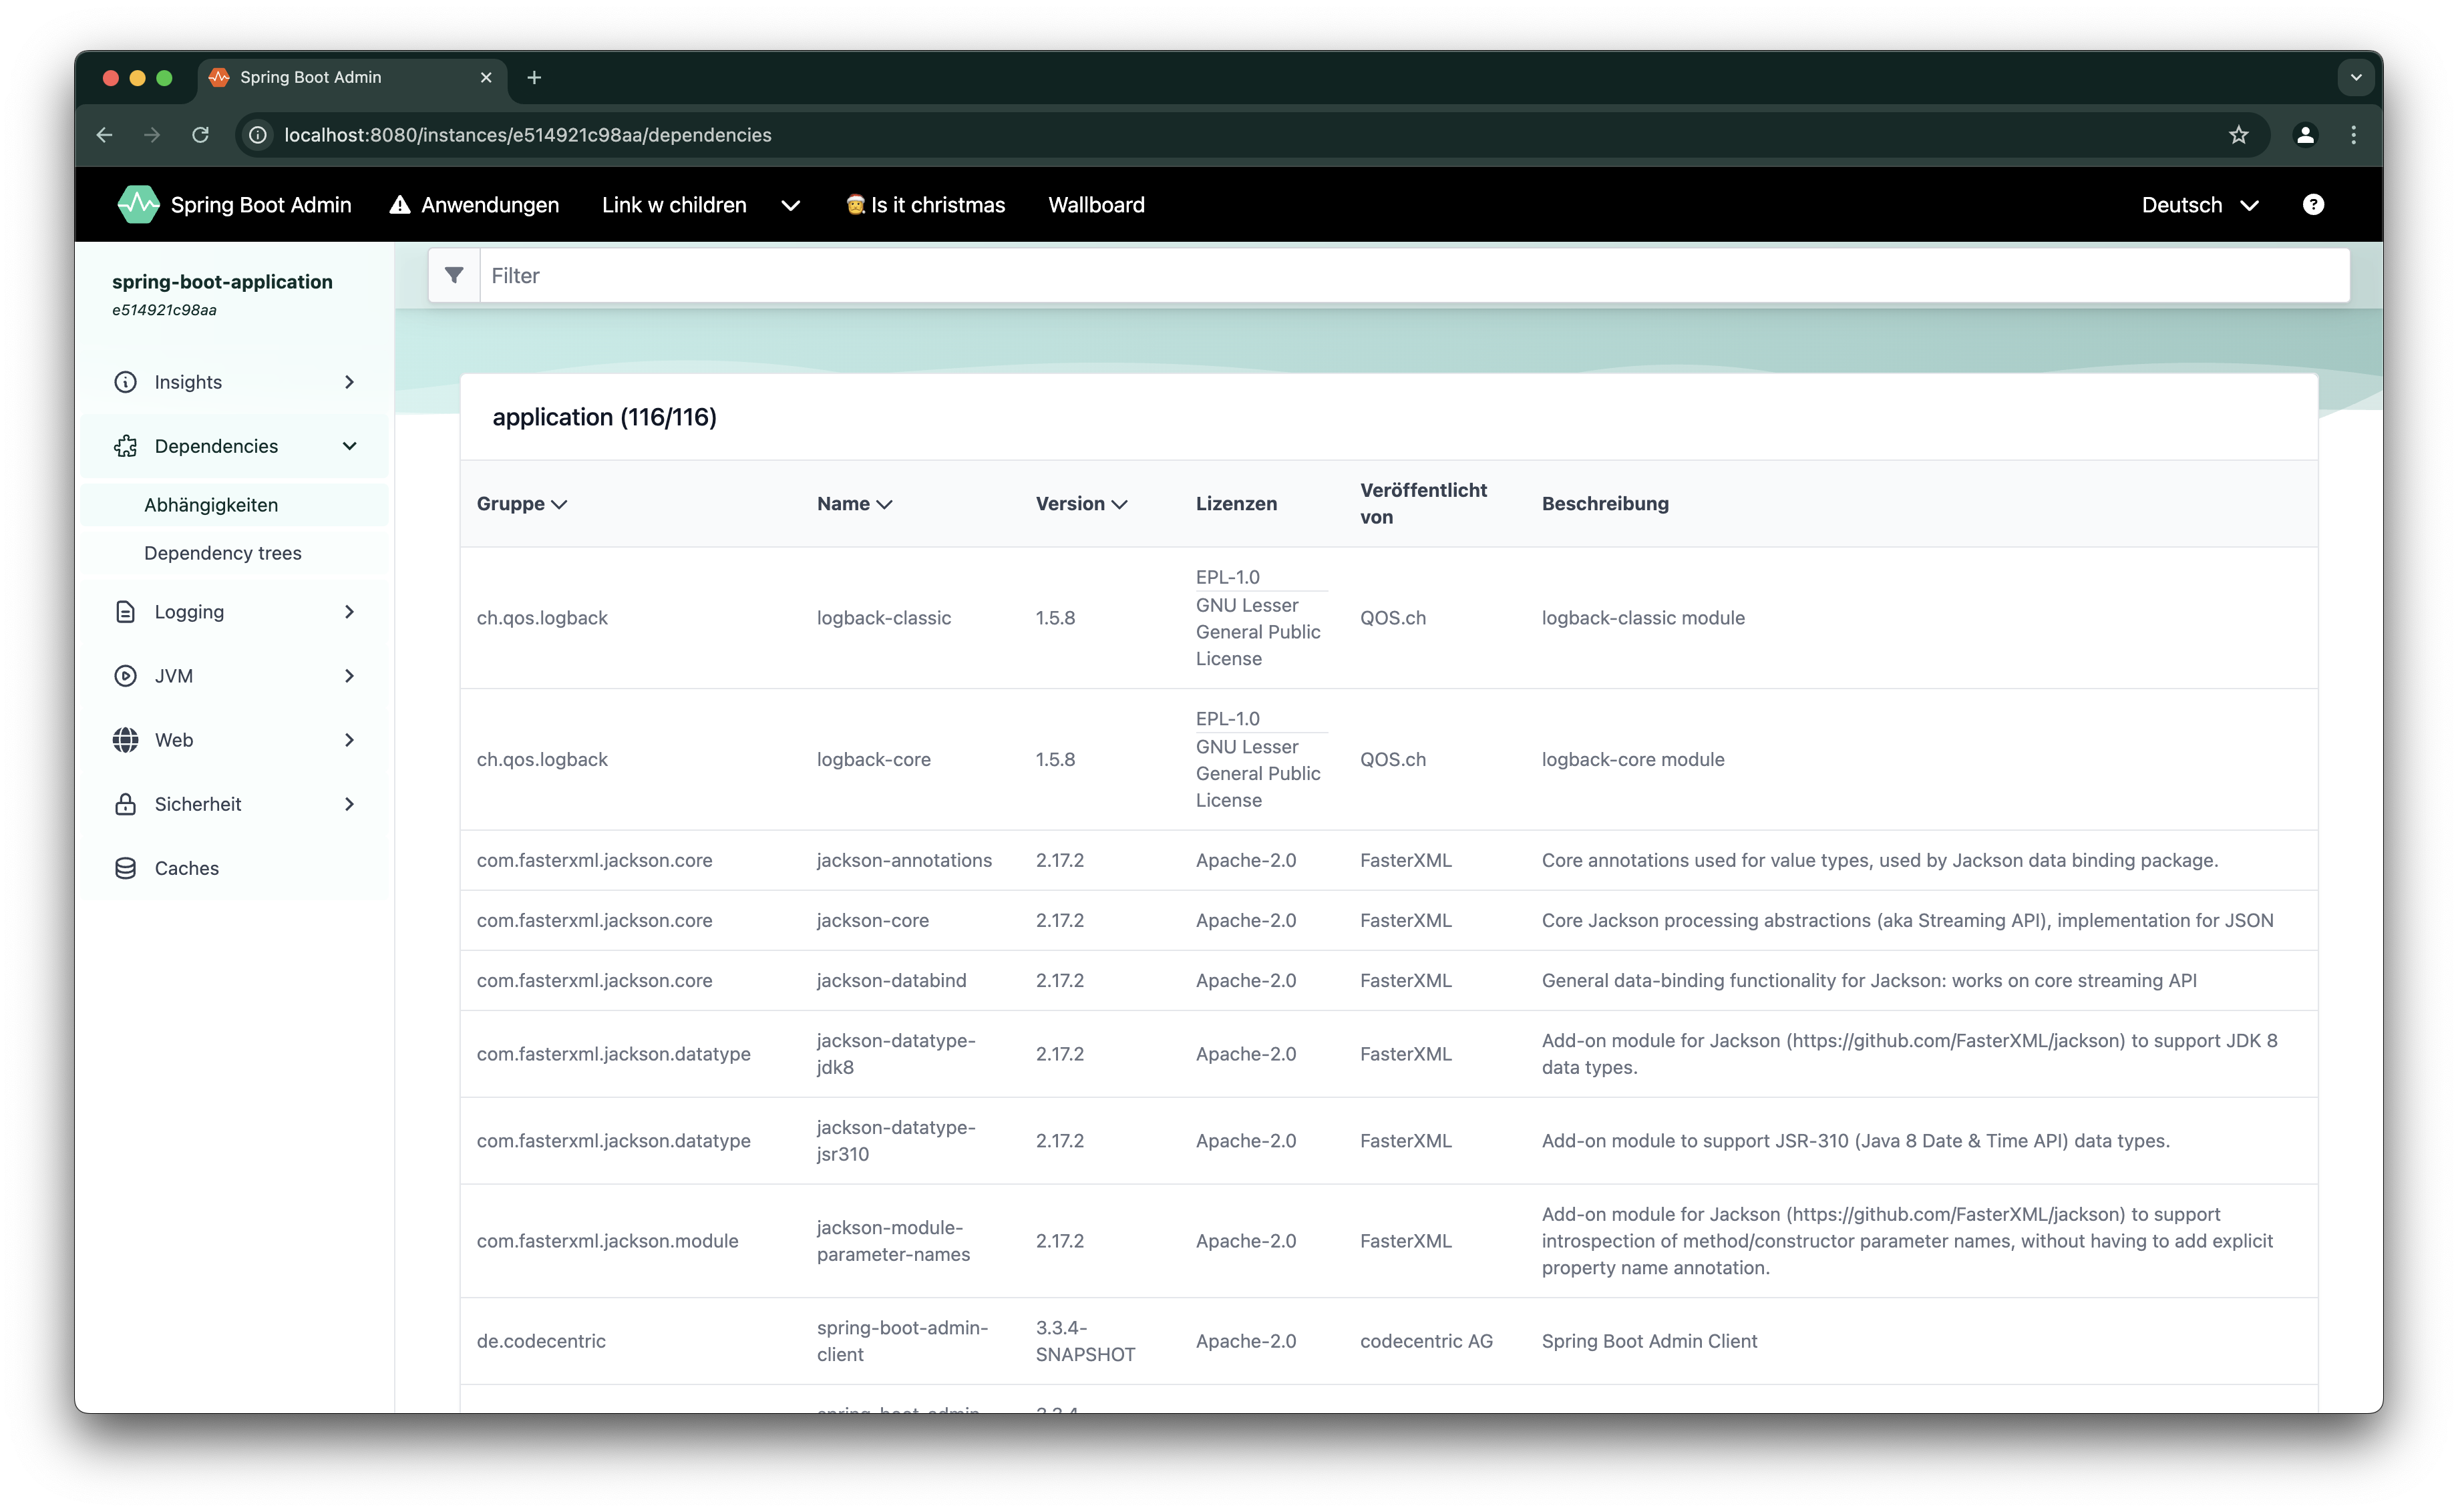Select the Caches database icon

coord(125,867)
